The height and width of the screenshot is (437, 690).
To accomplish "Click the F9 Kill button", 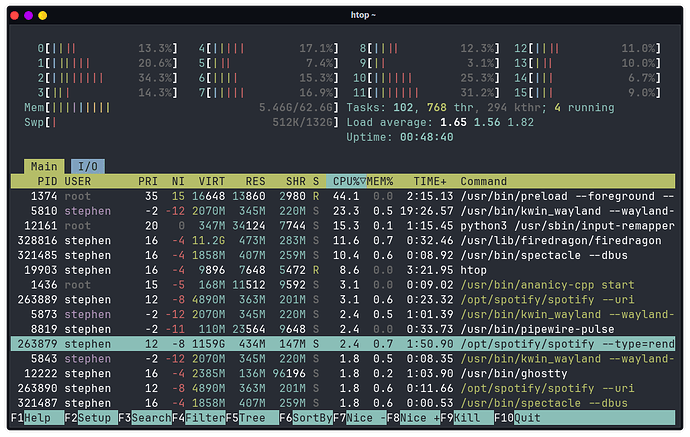I will [467, 418].
